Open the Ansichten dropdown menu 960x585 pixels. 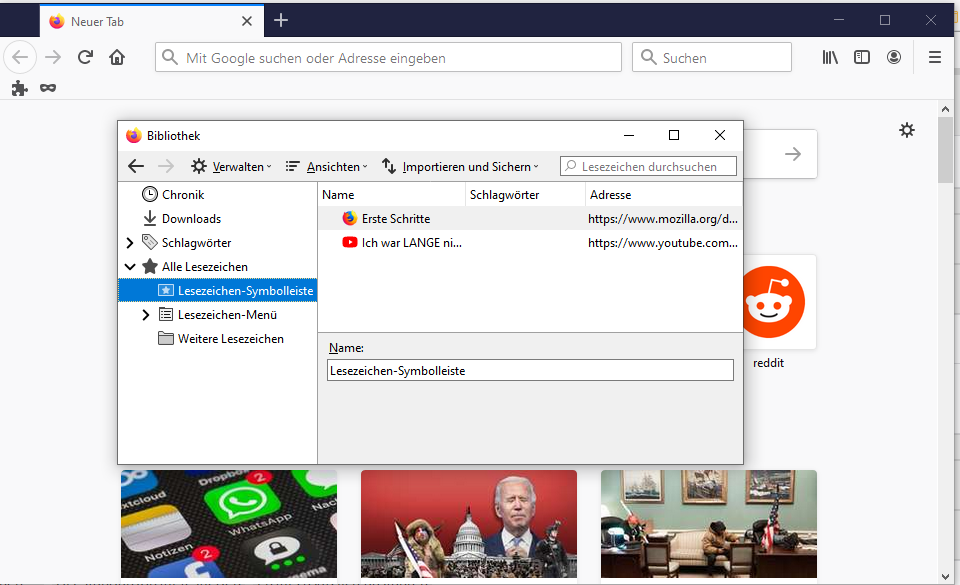[326, 167]
